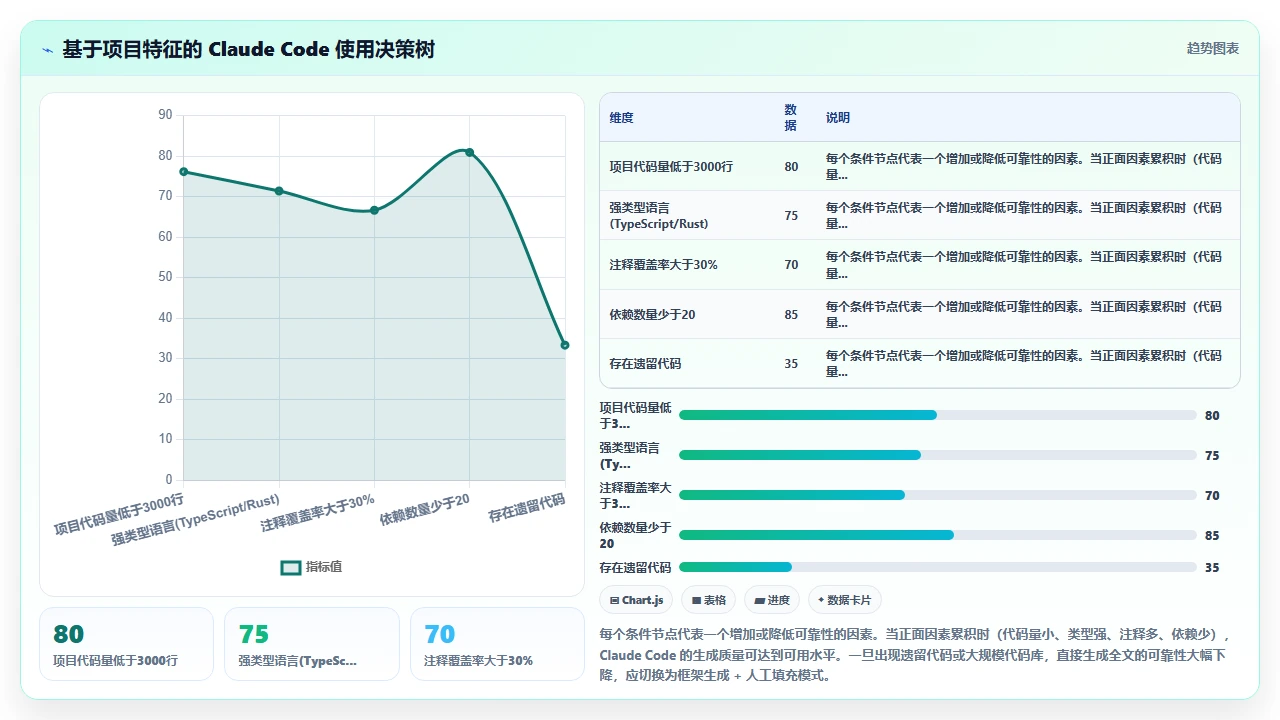1280x720 pixels.
Task: Open the stat card showing 80
Action: (126, 644)
